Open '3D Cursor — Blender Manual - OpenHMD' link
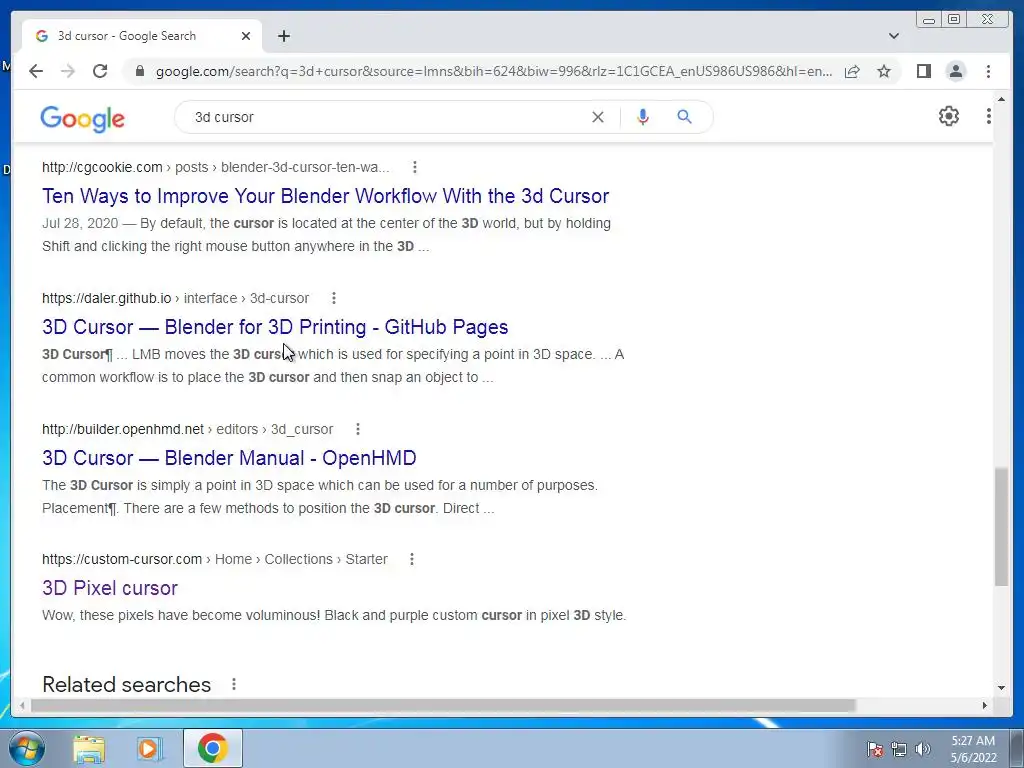This screenshot has height=768, width=1024. click(229, 458)
